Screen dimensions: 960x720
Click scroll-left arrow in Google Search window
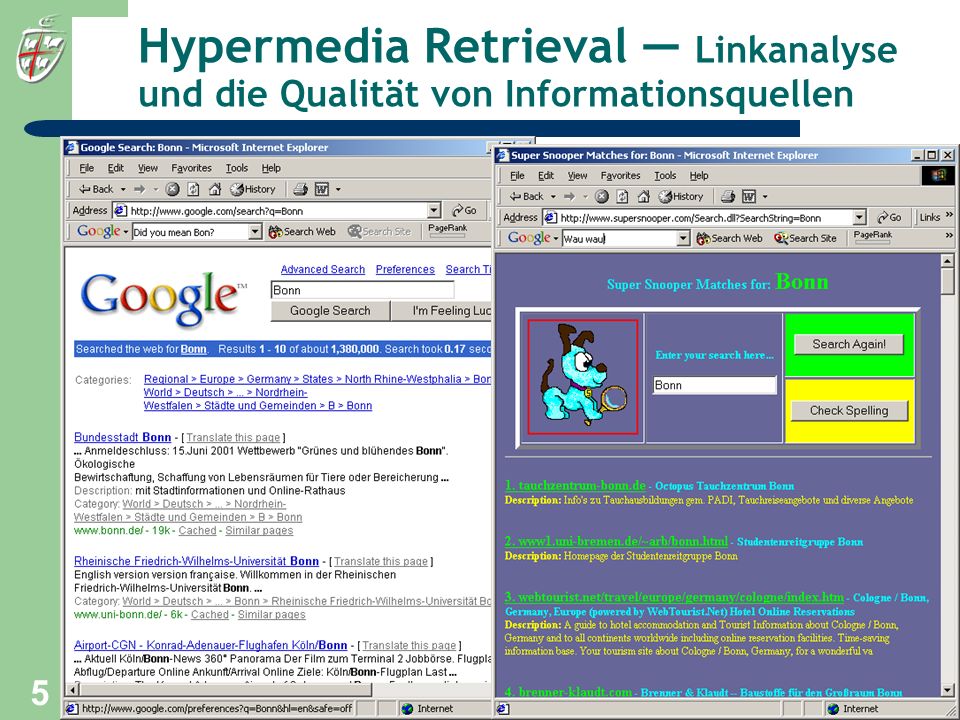(x=72, y=690)
